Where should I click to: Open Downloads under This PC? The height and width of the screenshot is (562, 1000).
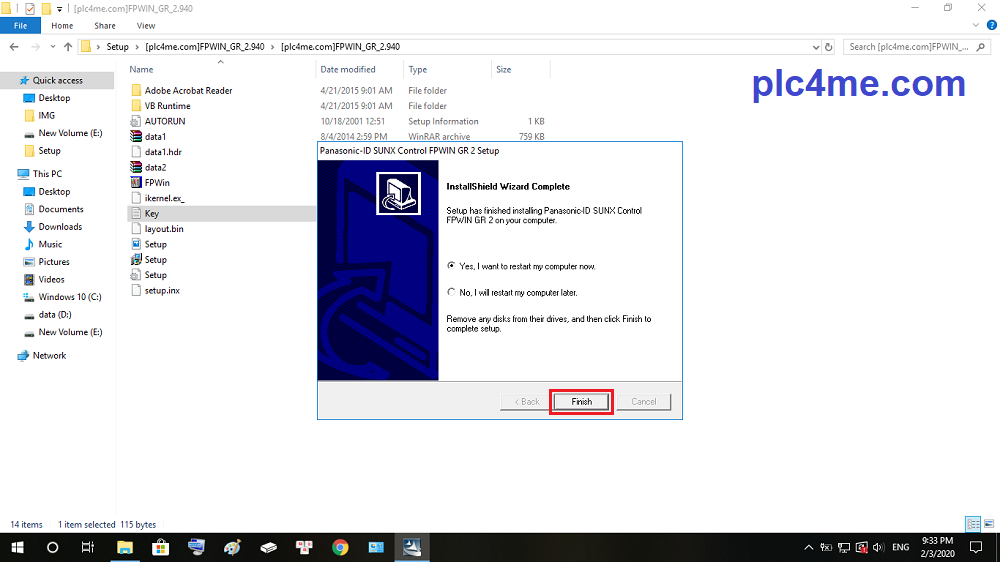[x=60, y=226]
